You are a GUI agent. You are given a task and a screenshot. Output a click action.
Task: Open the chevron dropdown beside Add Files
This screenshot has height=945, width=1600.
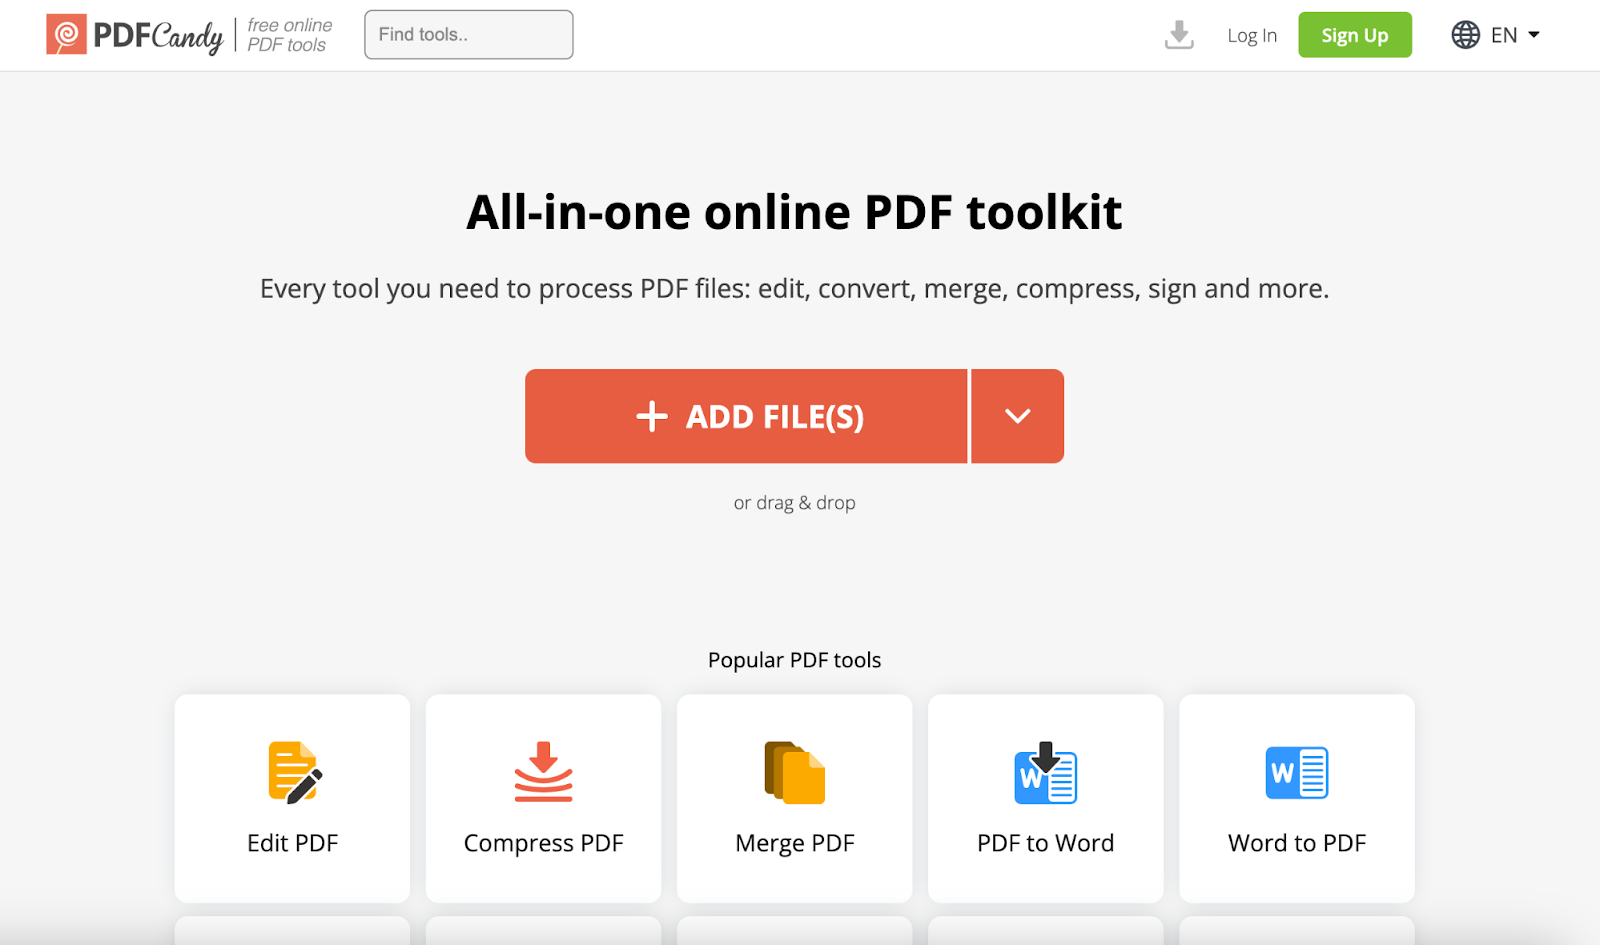pyautogui.click(x=1017, y=416)
